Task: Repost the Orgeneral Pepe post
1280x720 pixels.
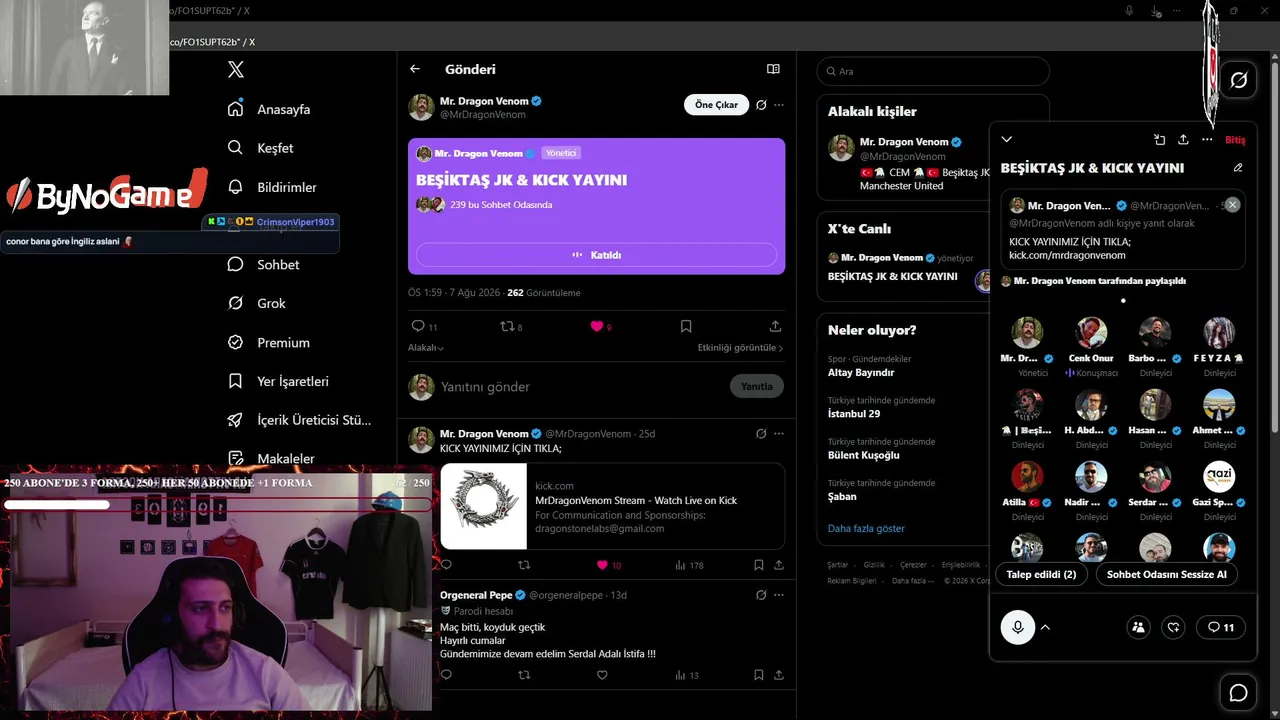Action: [x=524, y=675]
